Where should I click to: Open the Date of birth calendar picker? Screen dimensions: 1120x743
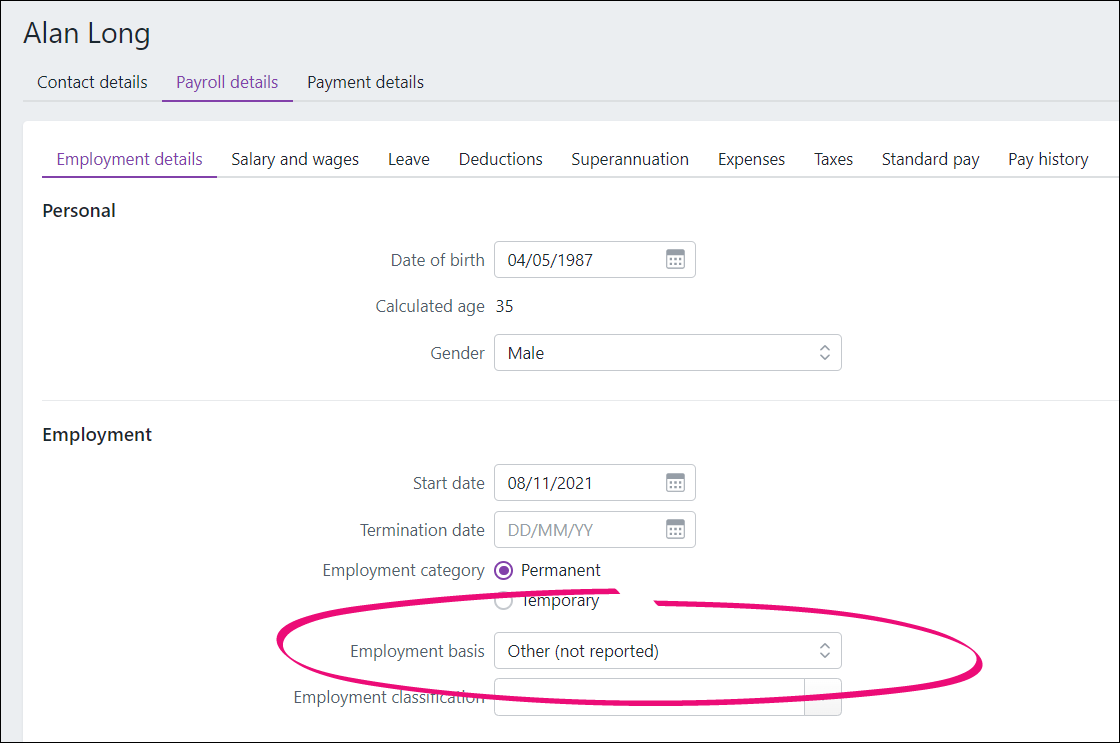[675, 260]
